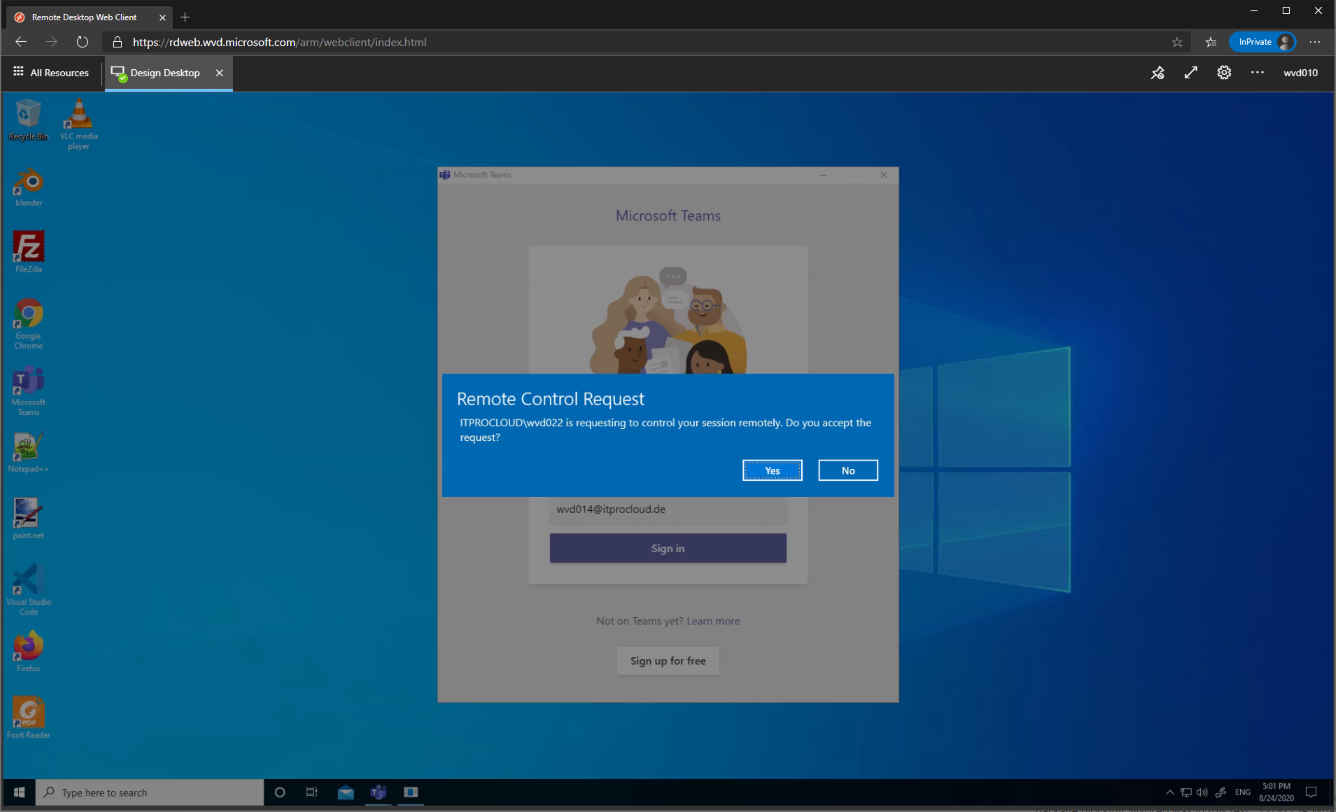Click the wvd010 user name
The height and width of the screenshot is (812, 1336).
point(1301,73)
